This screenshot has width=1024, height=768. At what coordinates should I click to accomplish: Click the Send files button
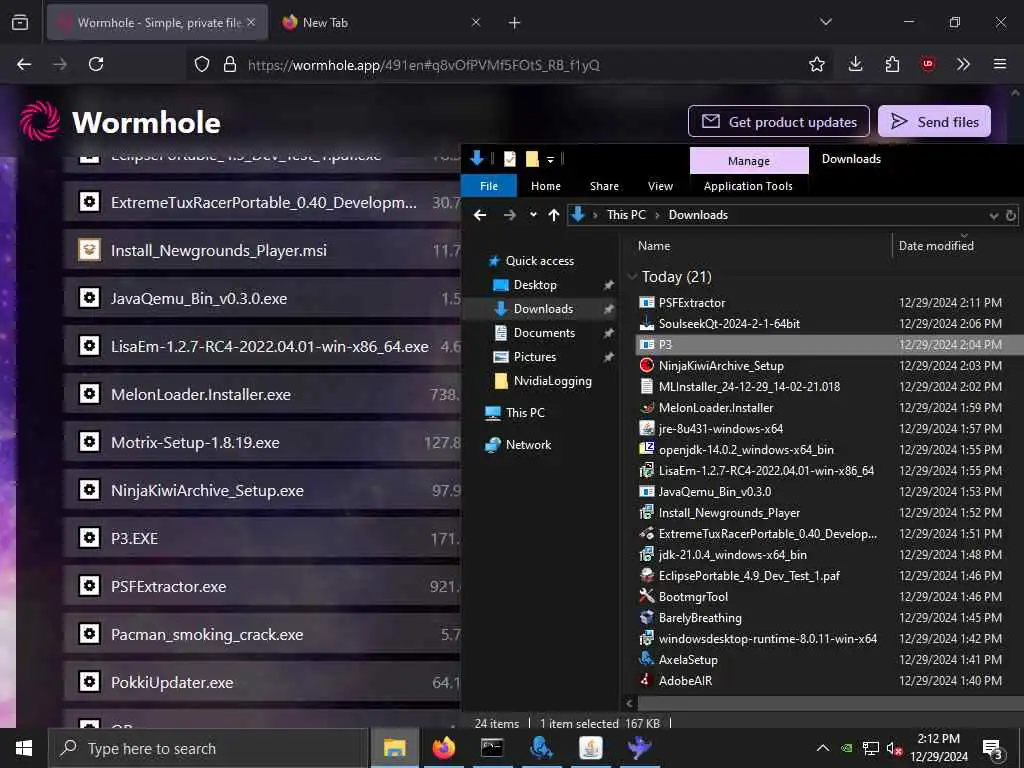coord(934,121)
